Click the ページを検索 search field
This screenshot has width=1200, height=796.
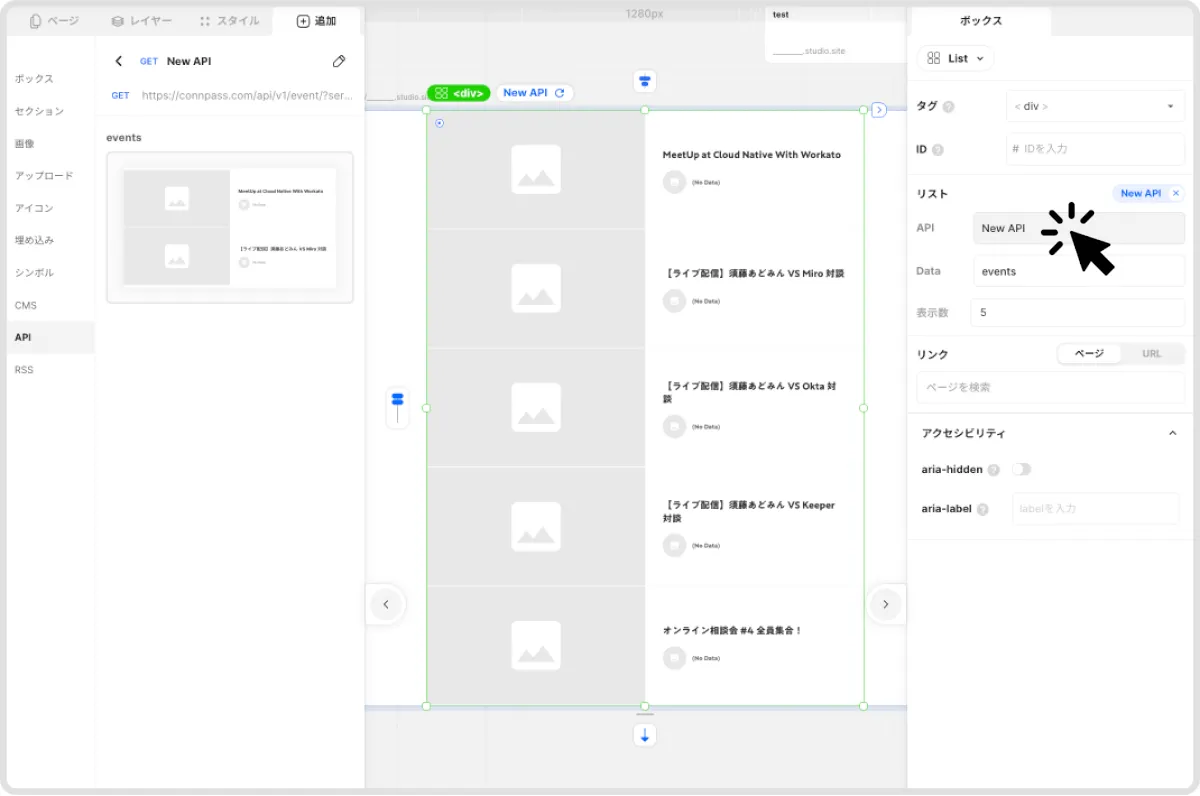(1051, 387)
